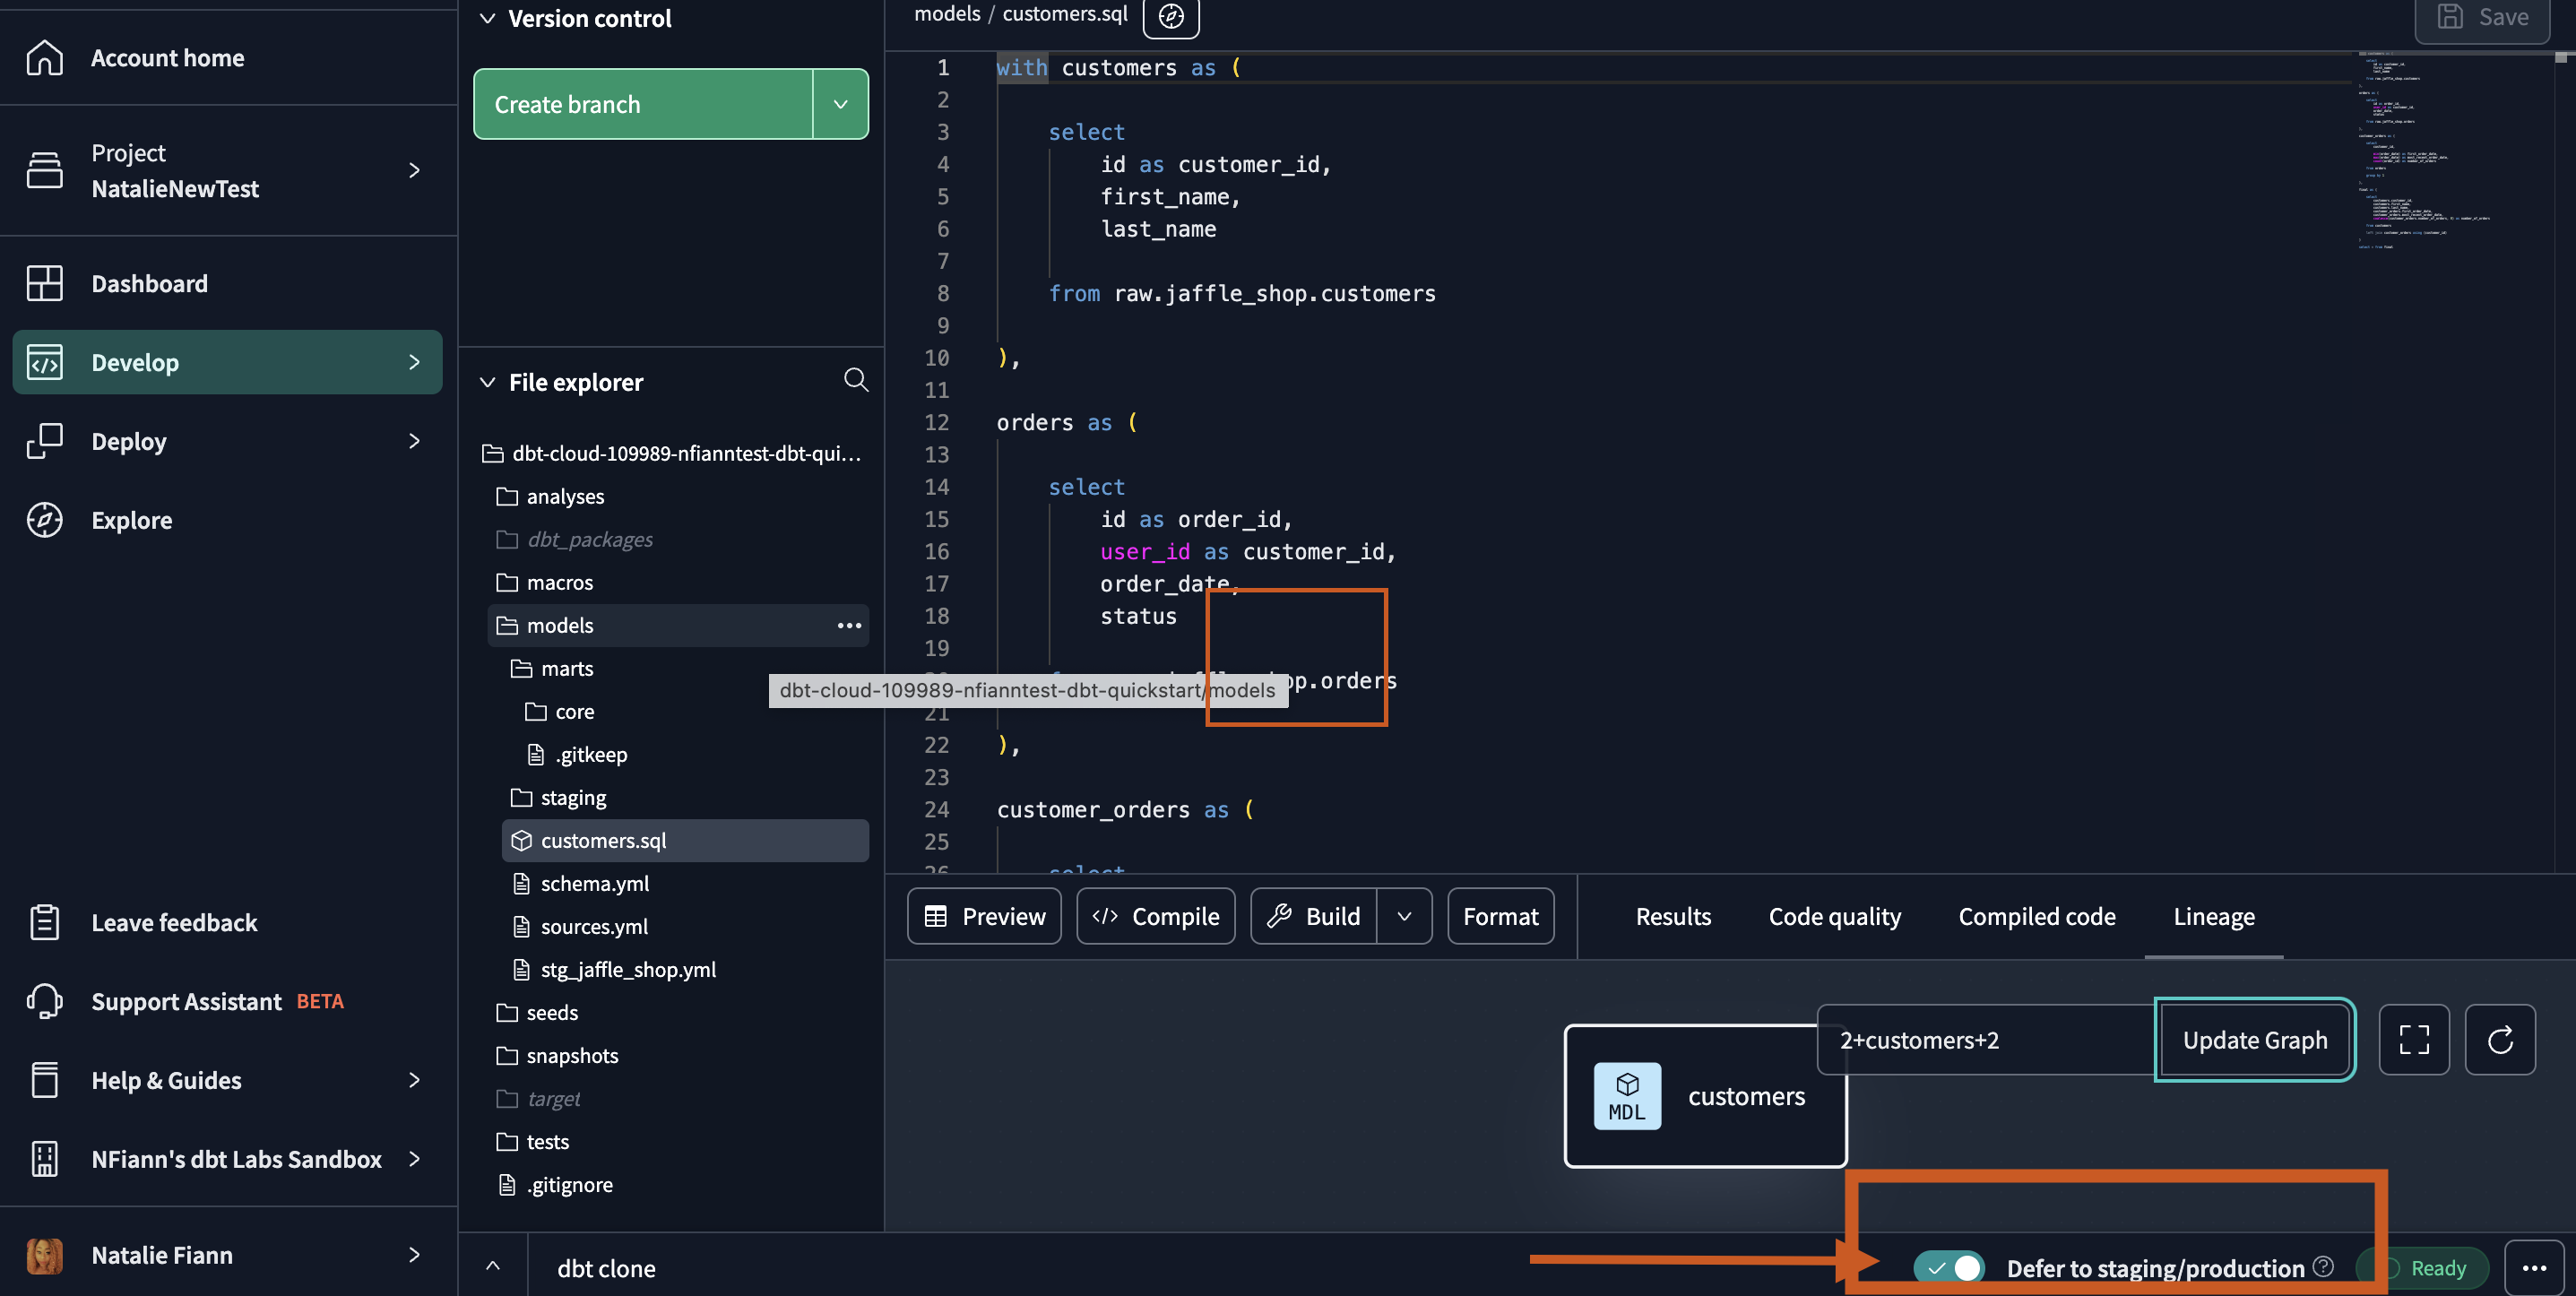Select the Explore compass icon

(45, 519)
